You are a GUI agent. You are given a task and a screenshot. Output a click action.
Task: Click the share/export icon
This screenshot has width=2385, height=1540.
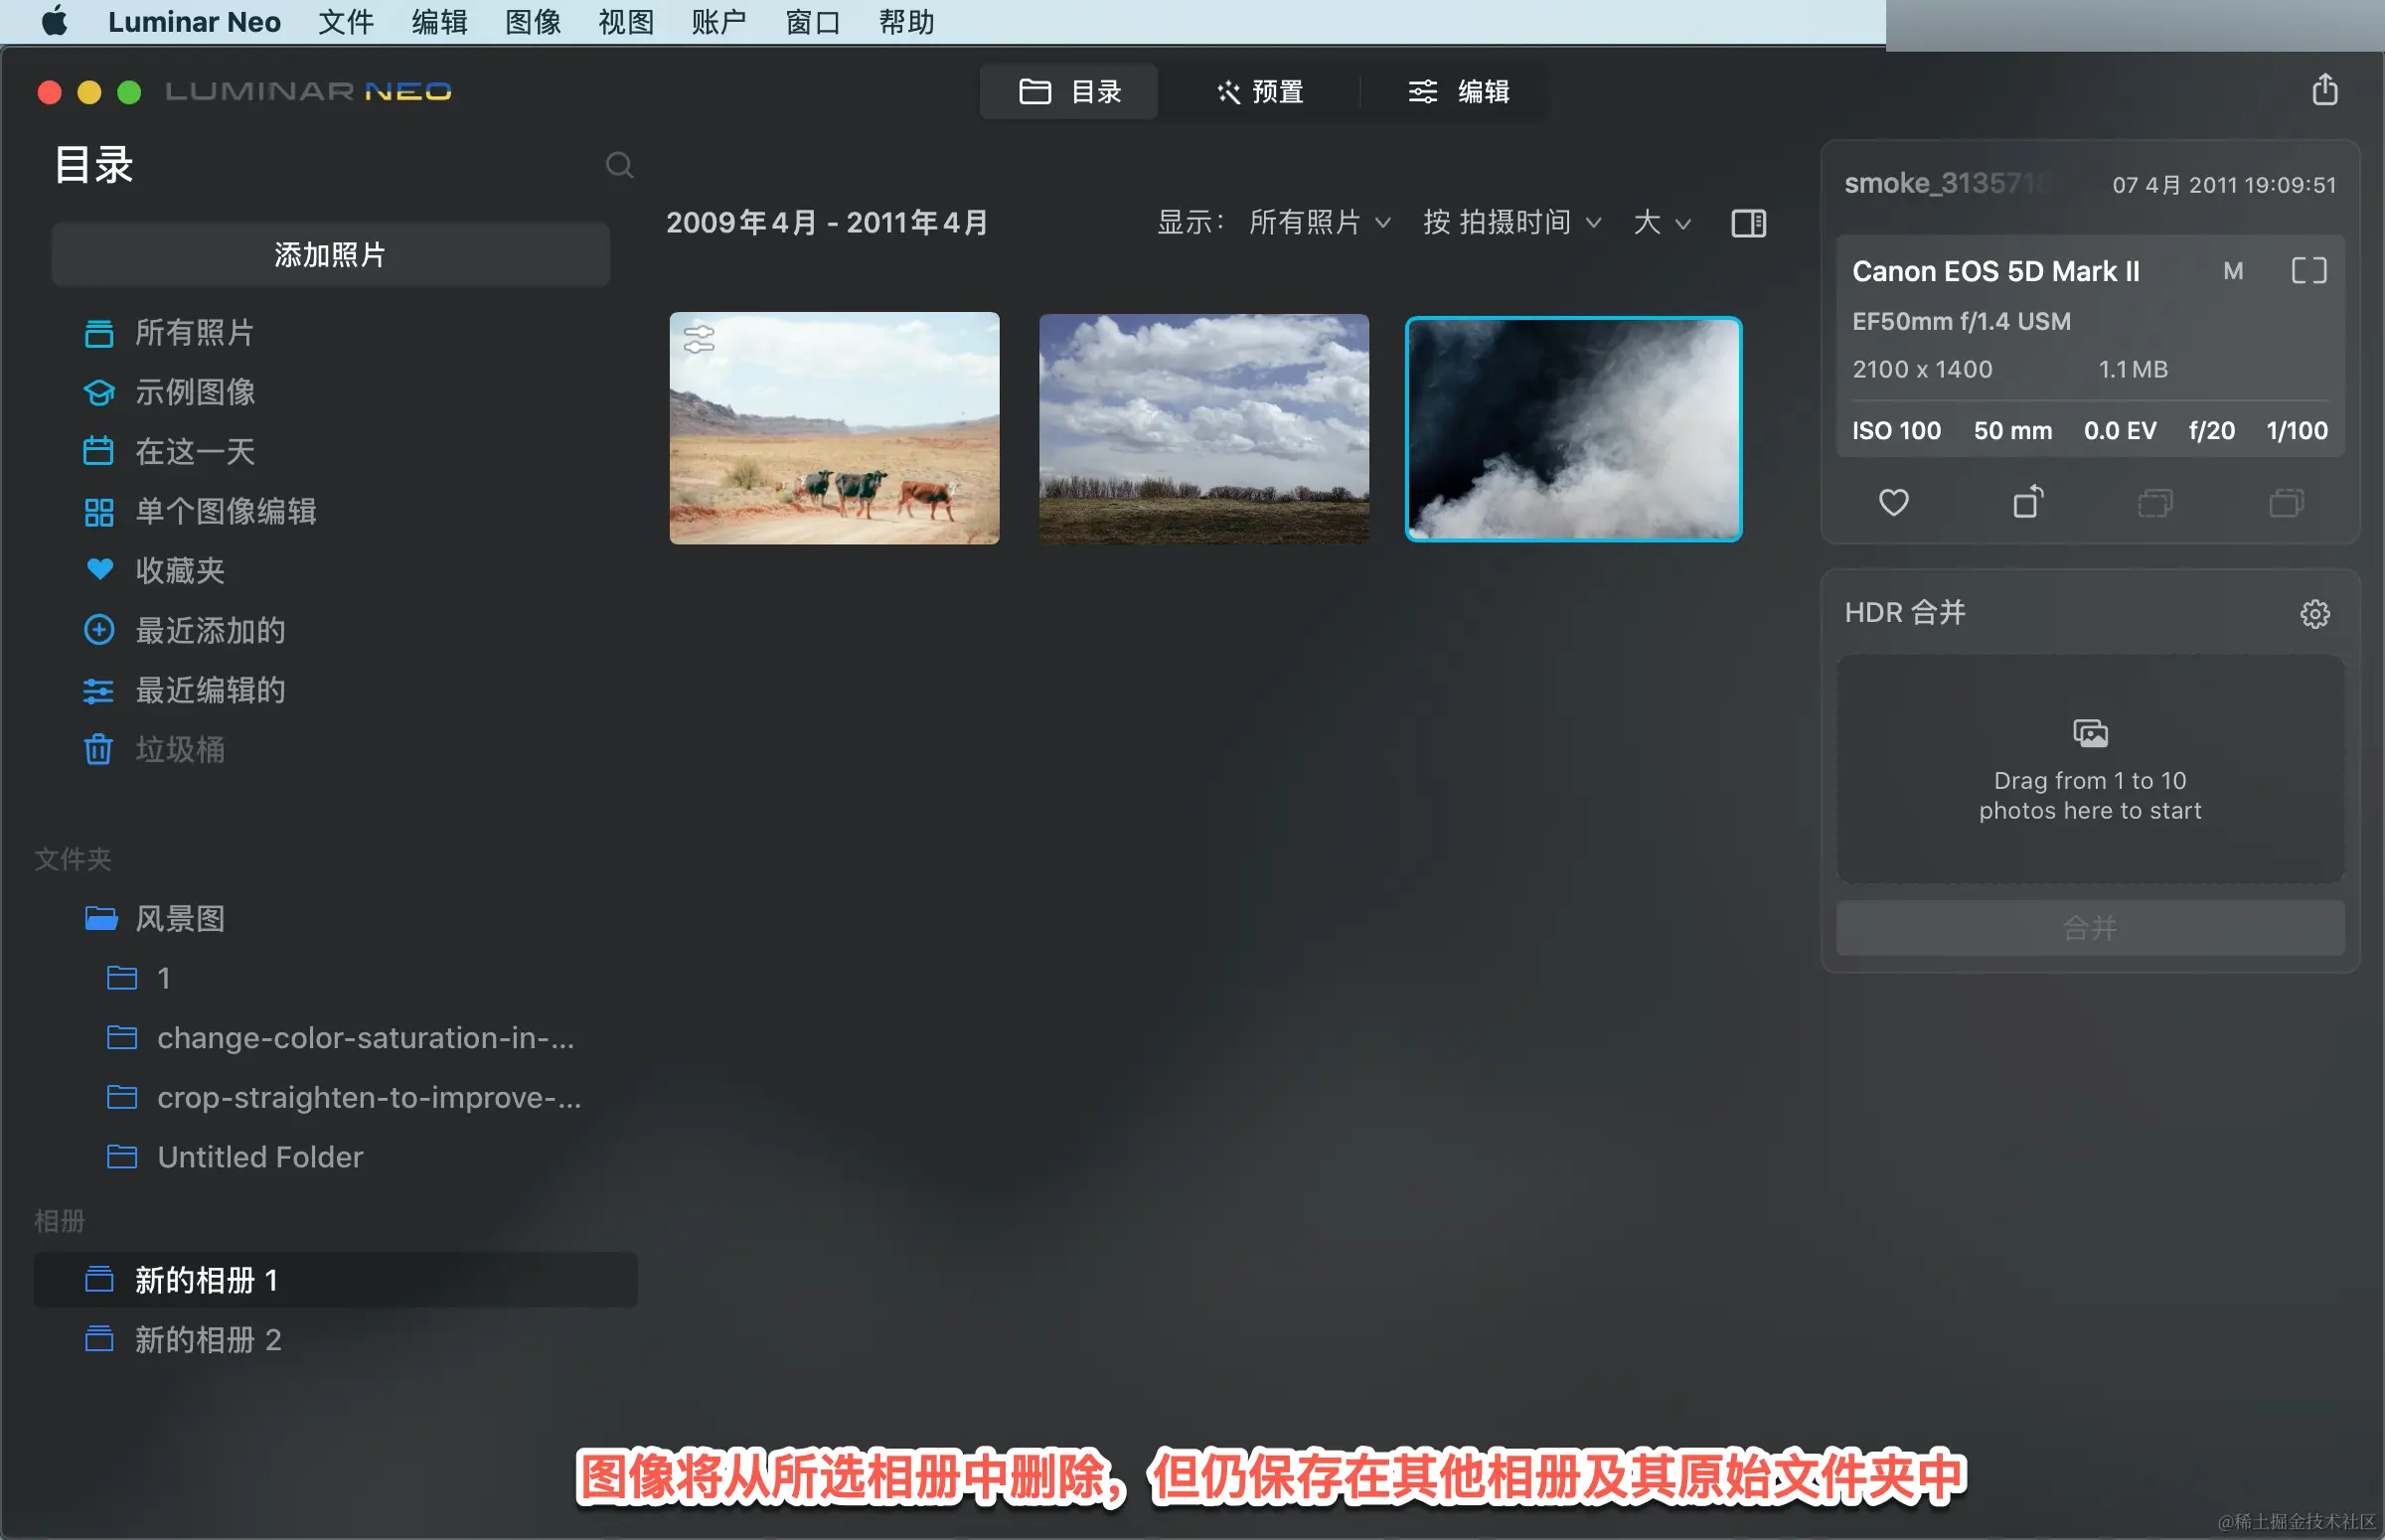point(2324,90)
